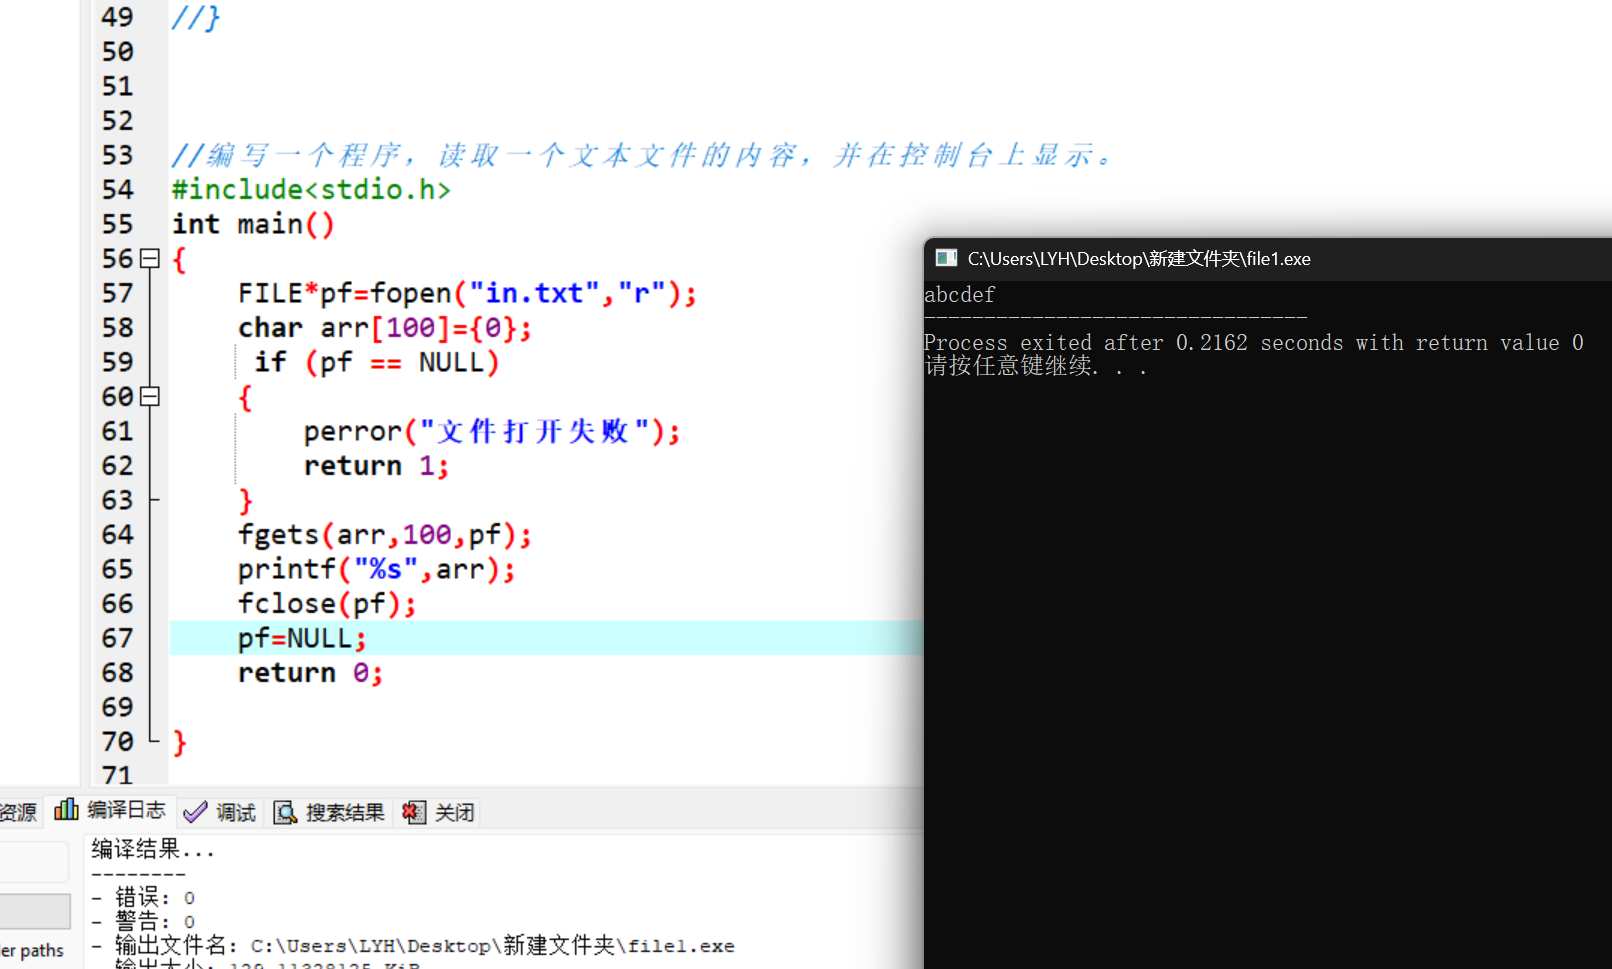The image size is (1612, 969).
Task: Open the 调试 tab
Action: pos(221,812)
